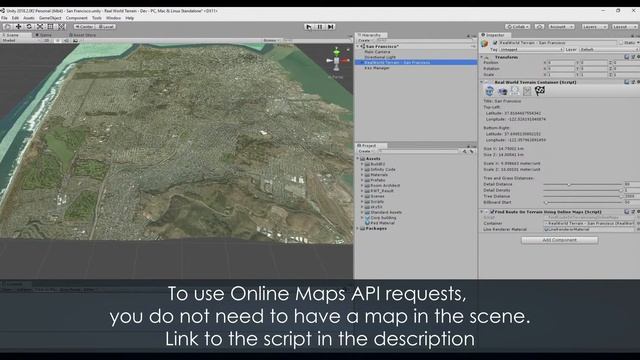The width and height of the screenshot is (640, 360).
Task: Open Transform component preset icon
Action: [633, 57]
